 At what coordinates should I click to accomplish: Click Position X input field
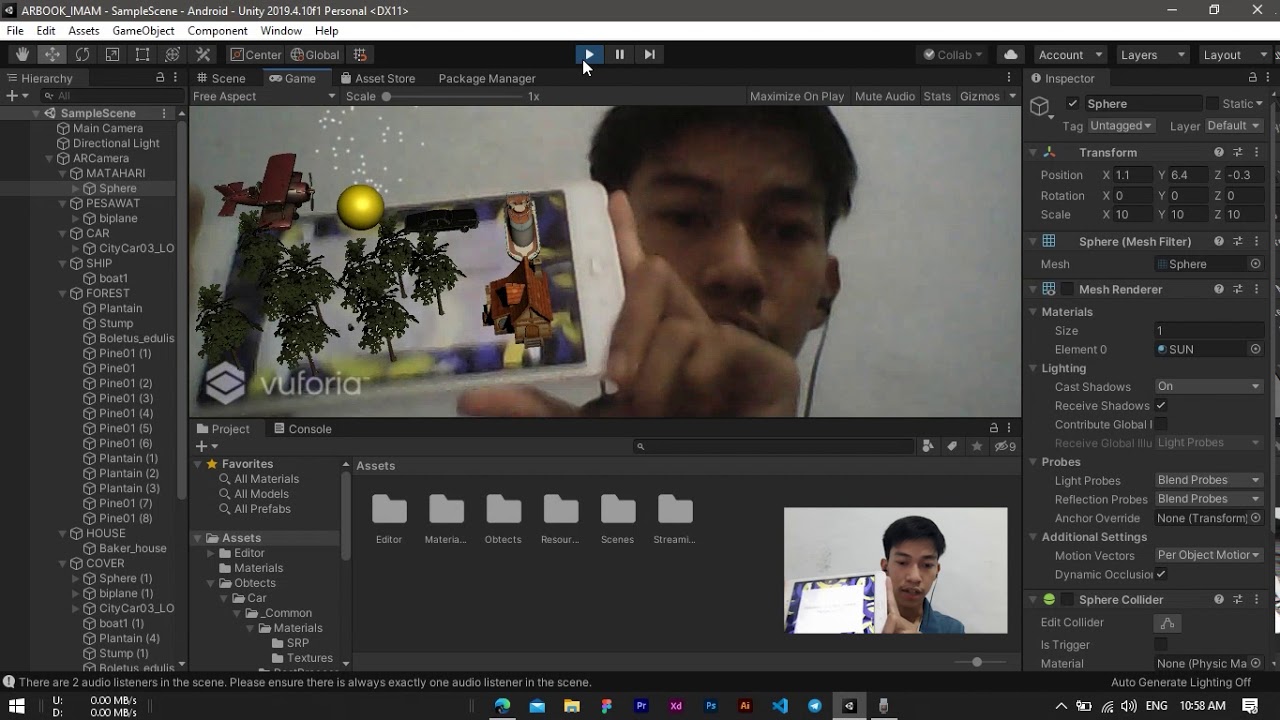(x=1134, y=175)
